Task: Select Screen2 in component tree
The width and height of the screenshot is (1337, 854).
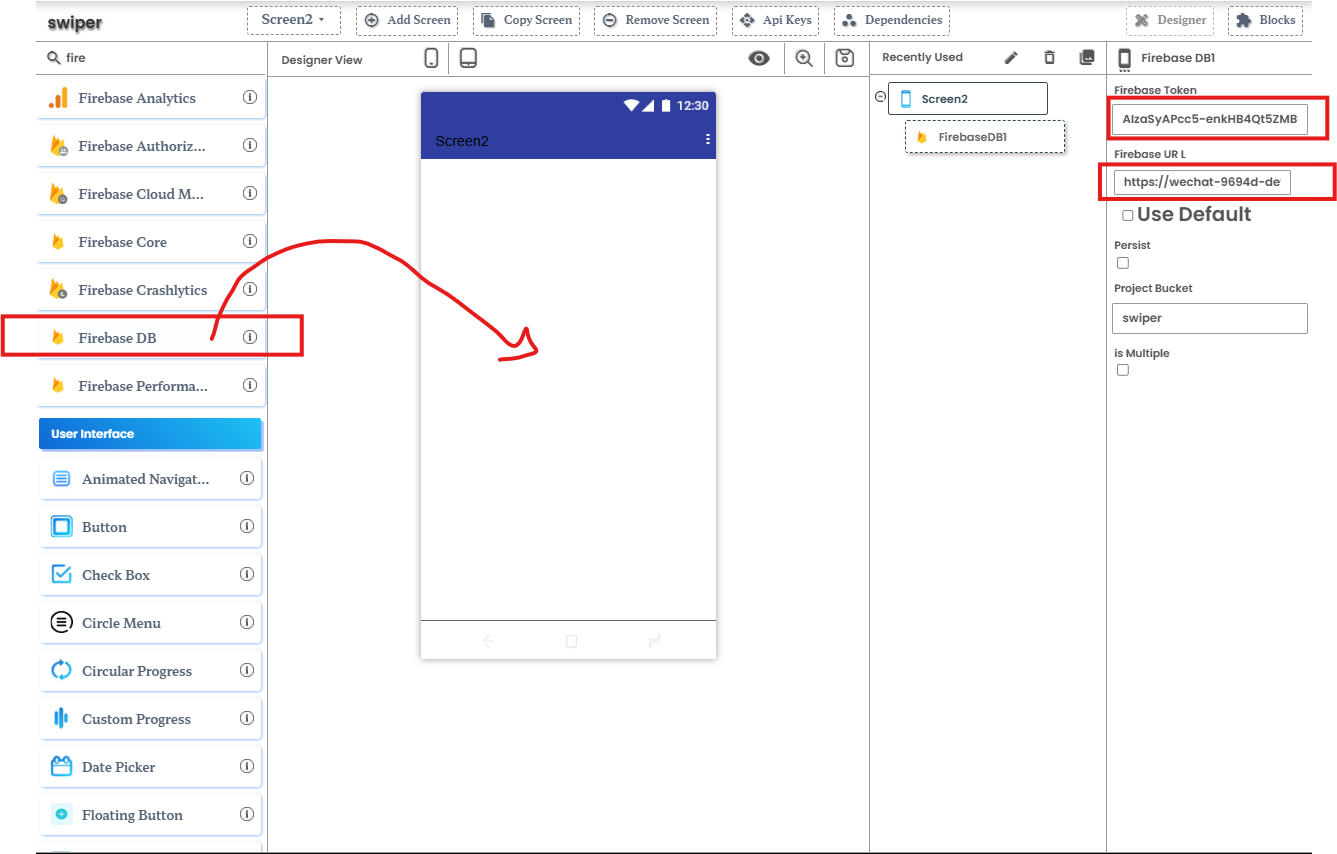Action: tap(968, 99)
